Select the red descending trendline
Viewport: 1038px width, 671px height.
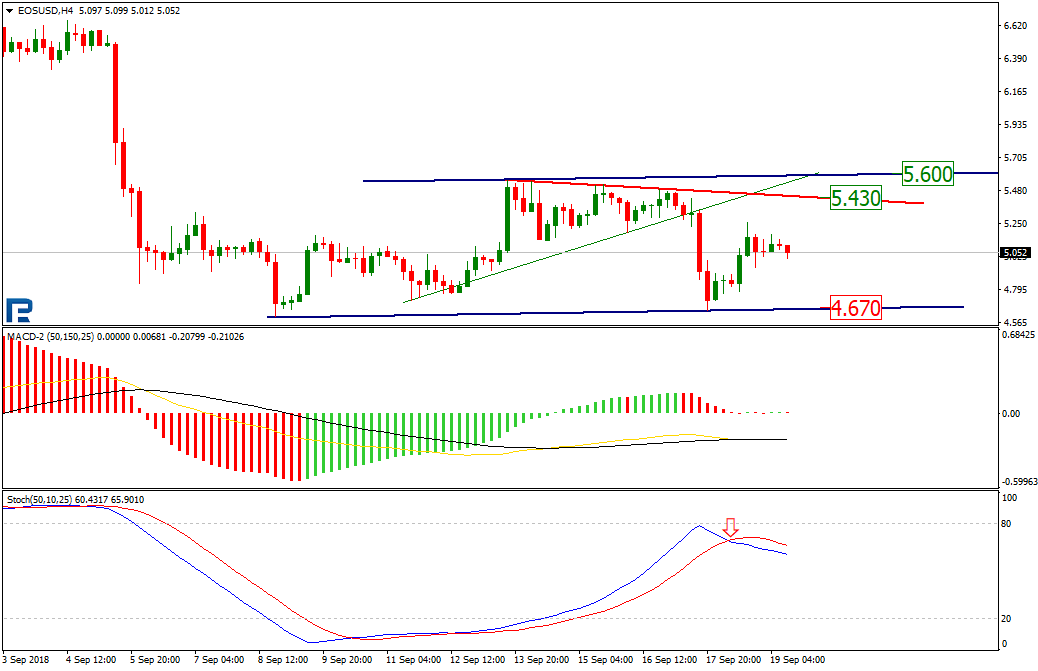pyautogui.click(x=700, y=192)
